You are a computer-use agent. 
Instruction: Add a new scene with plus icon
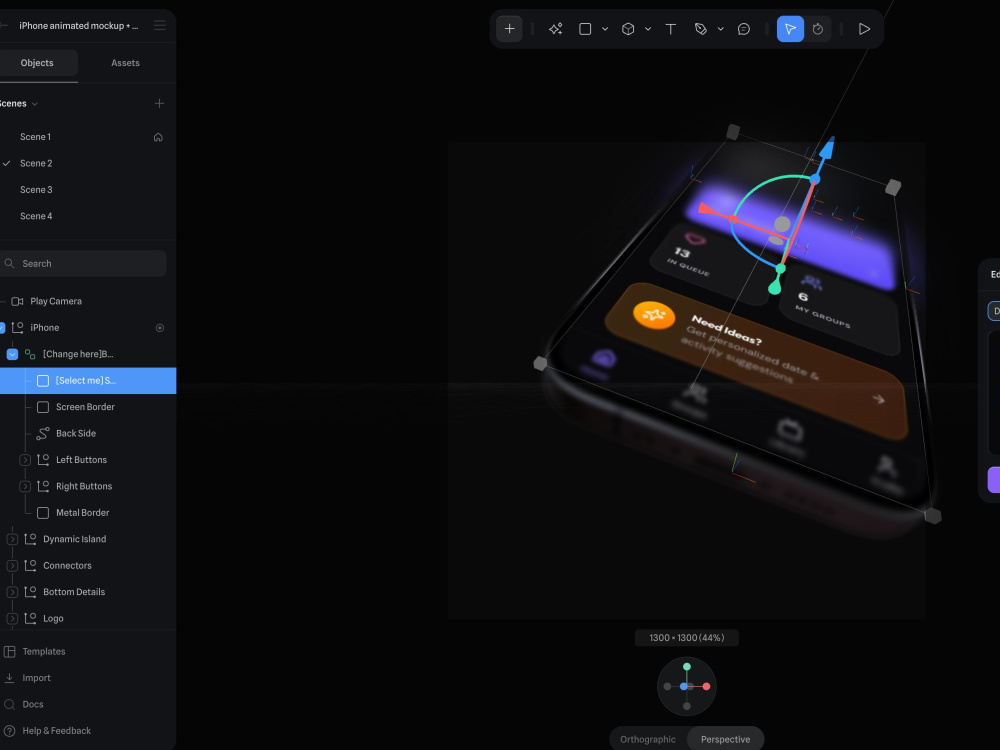tap(159, 103)
